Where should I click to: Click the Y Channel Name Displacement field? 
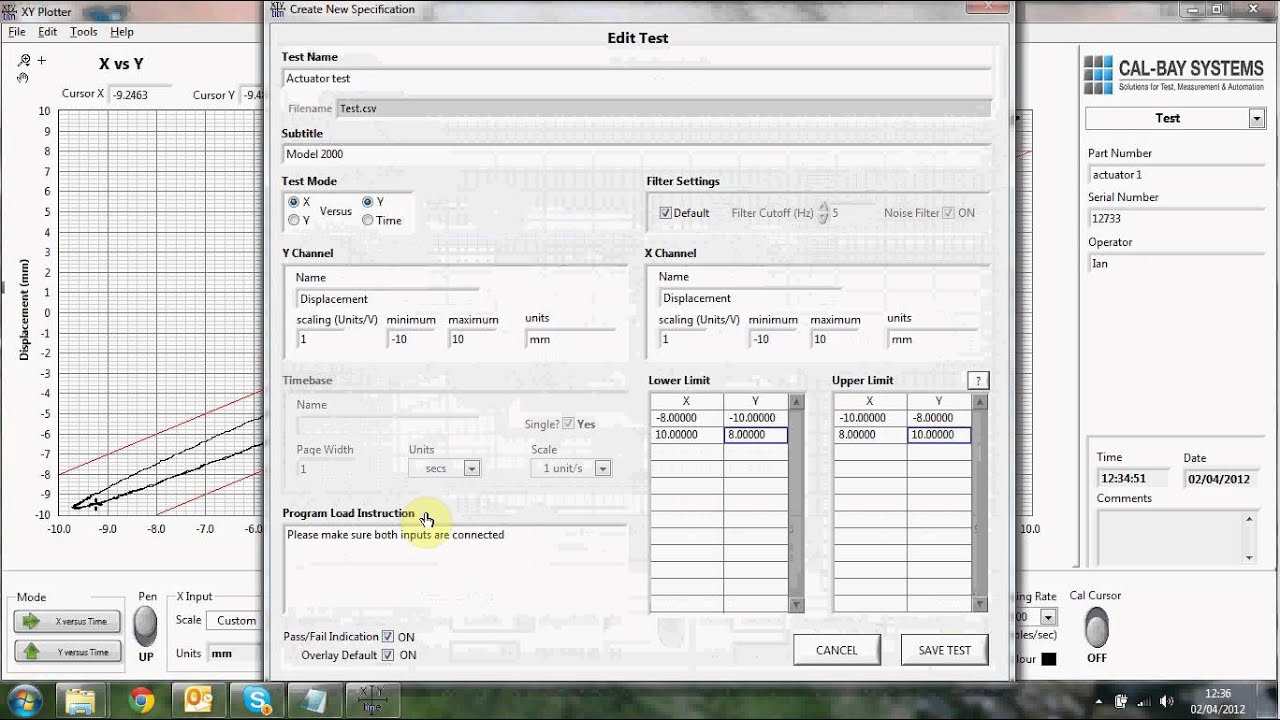(388, 299)
